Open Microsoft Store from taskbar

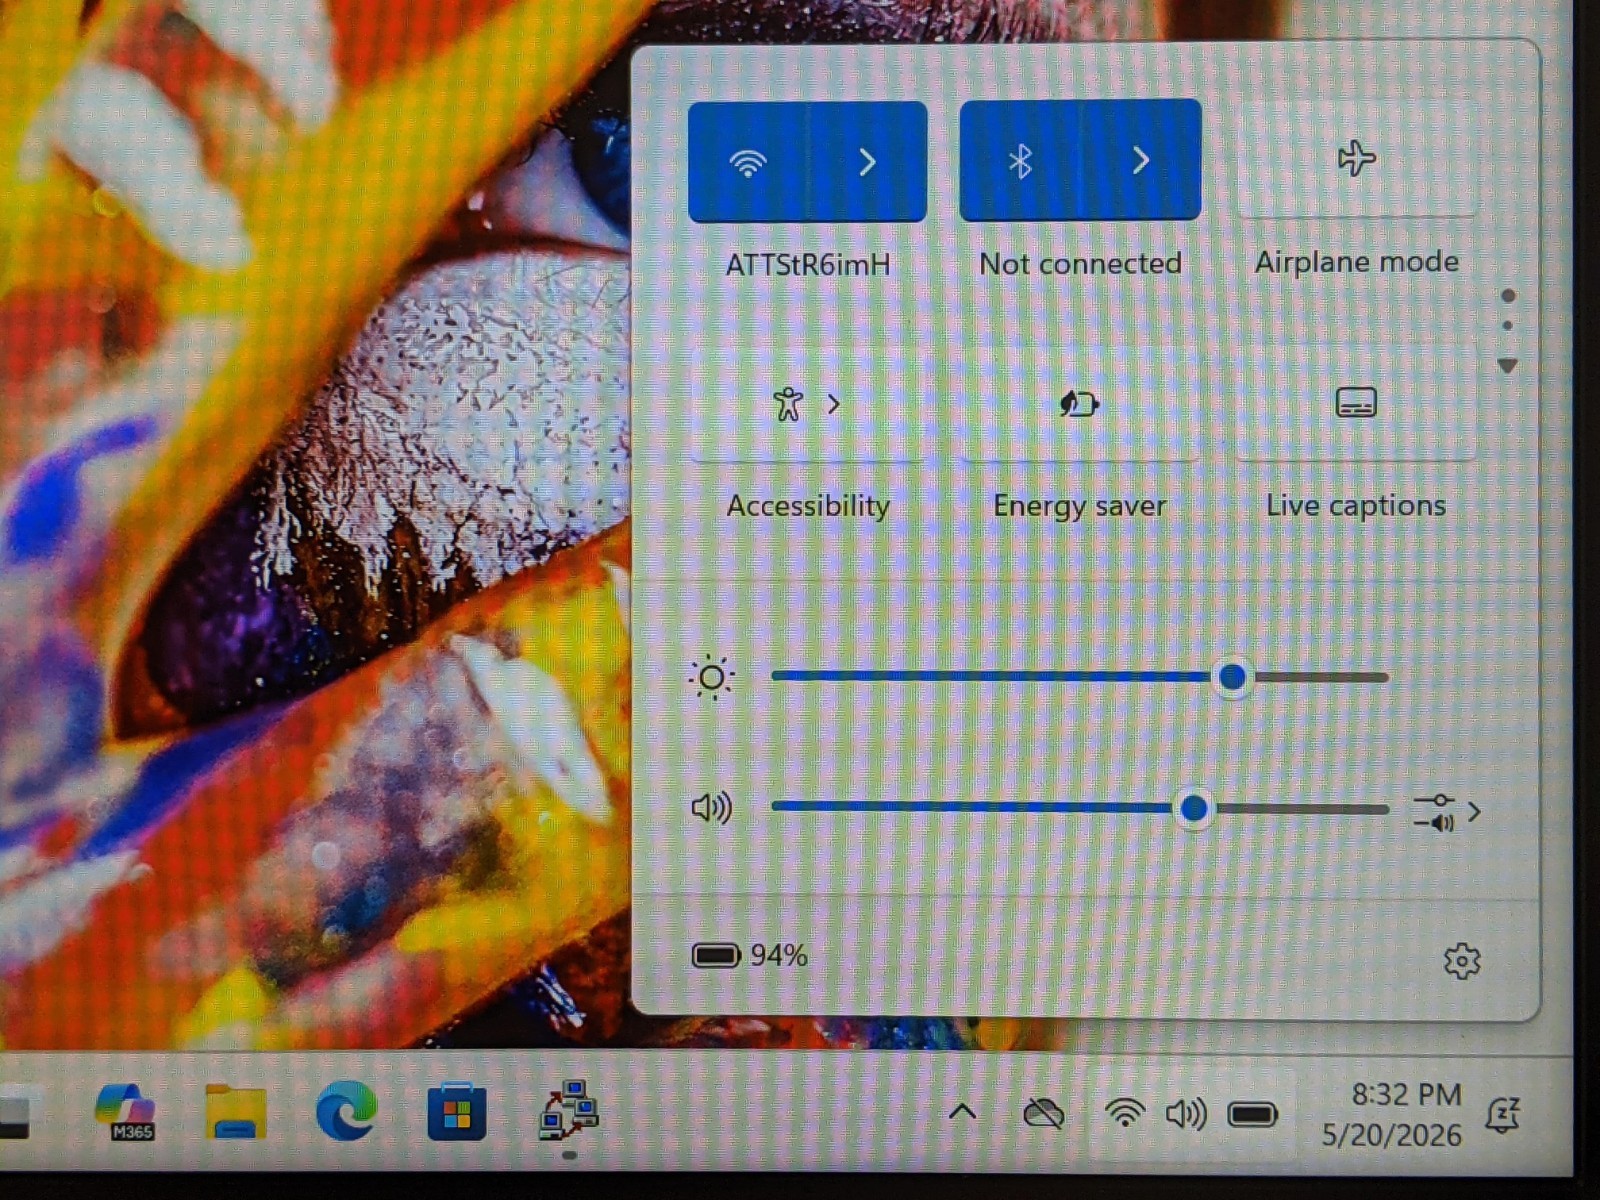pos(457,1111)
